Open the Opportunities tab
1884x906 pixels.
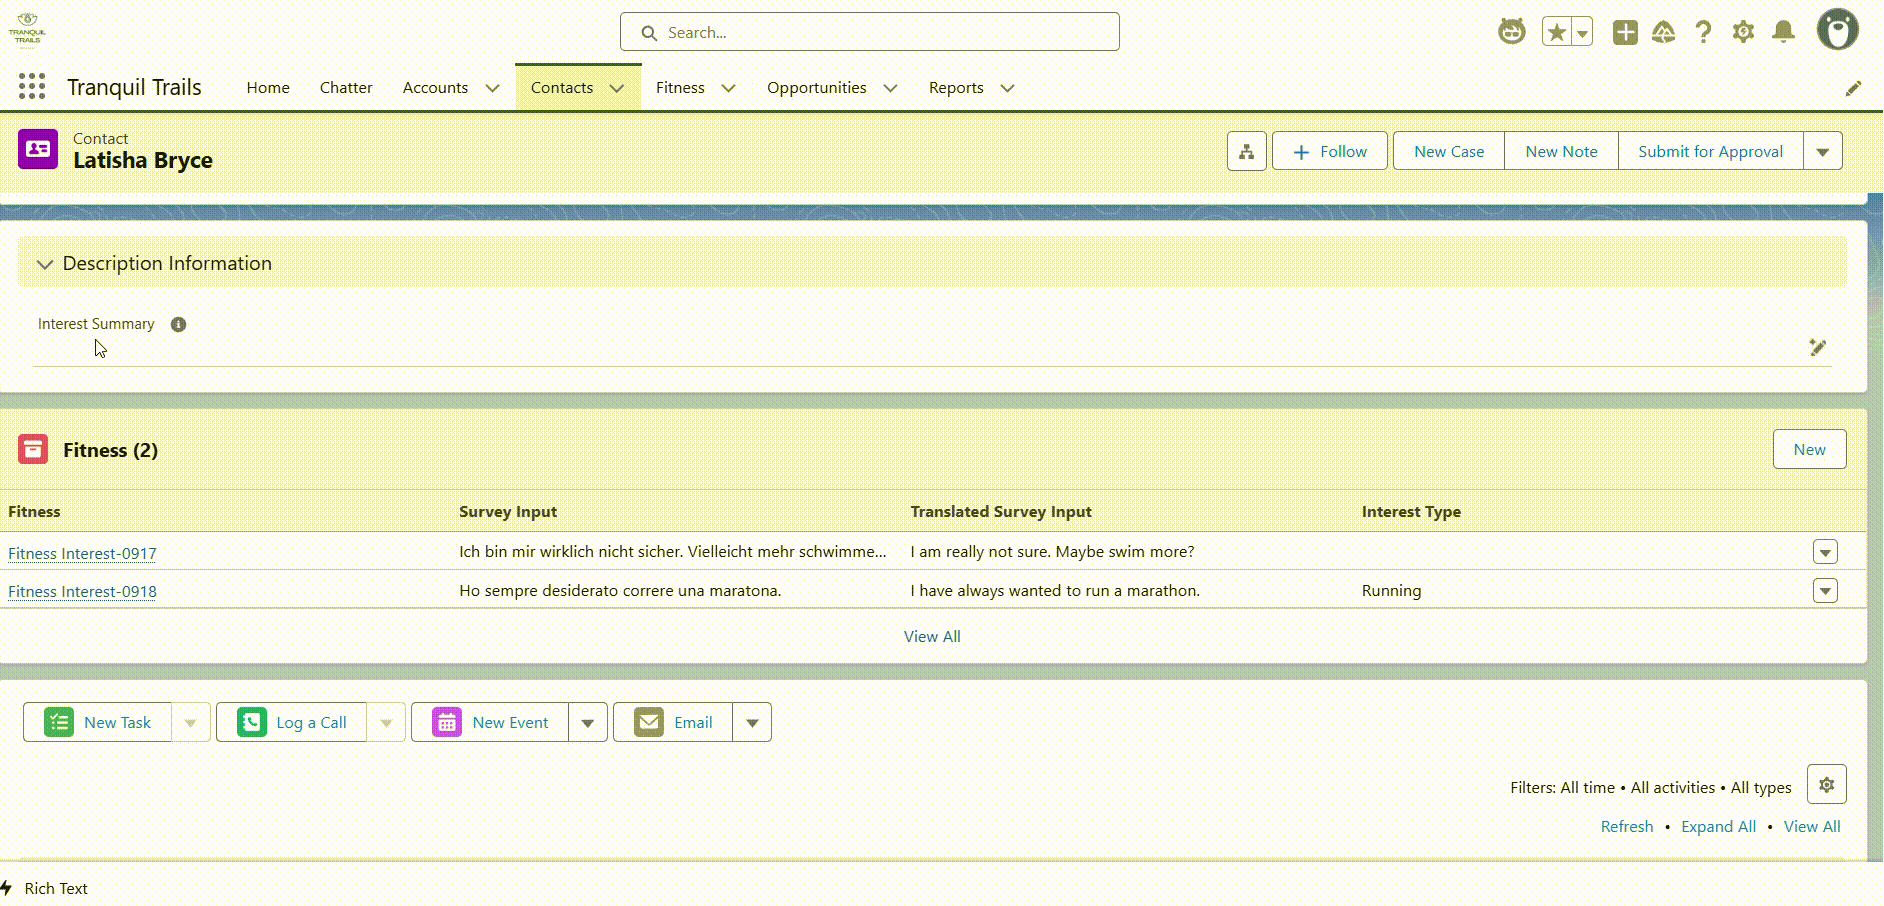pyautogui.click(x=817, y=88)
